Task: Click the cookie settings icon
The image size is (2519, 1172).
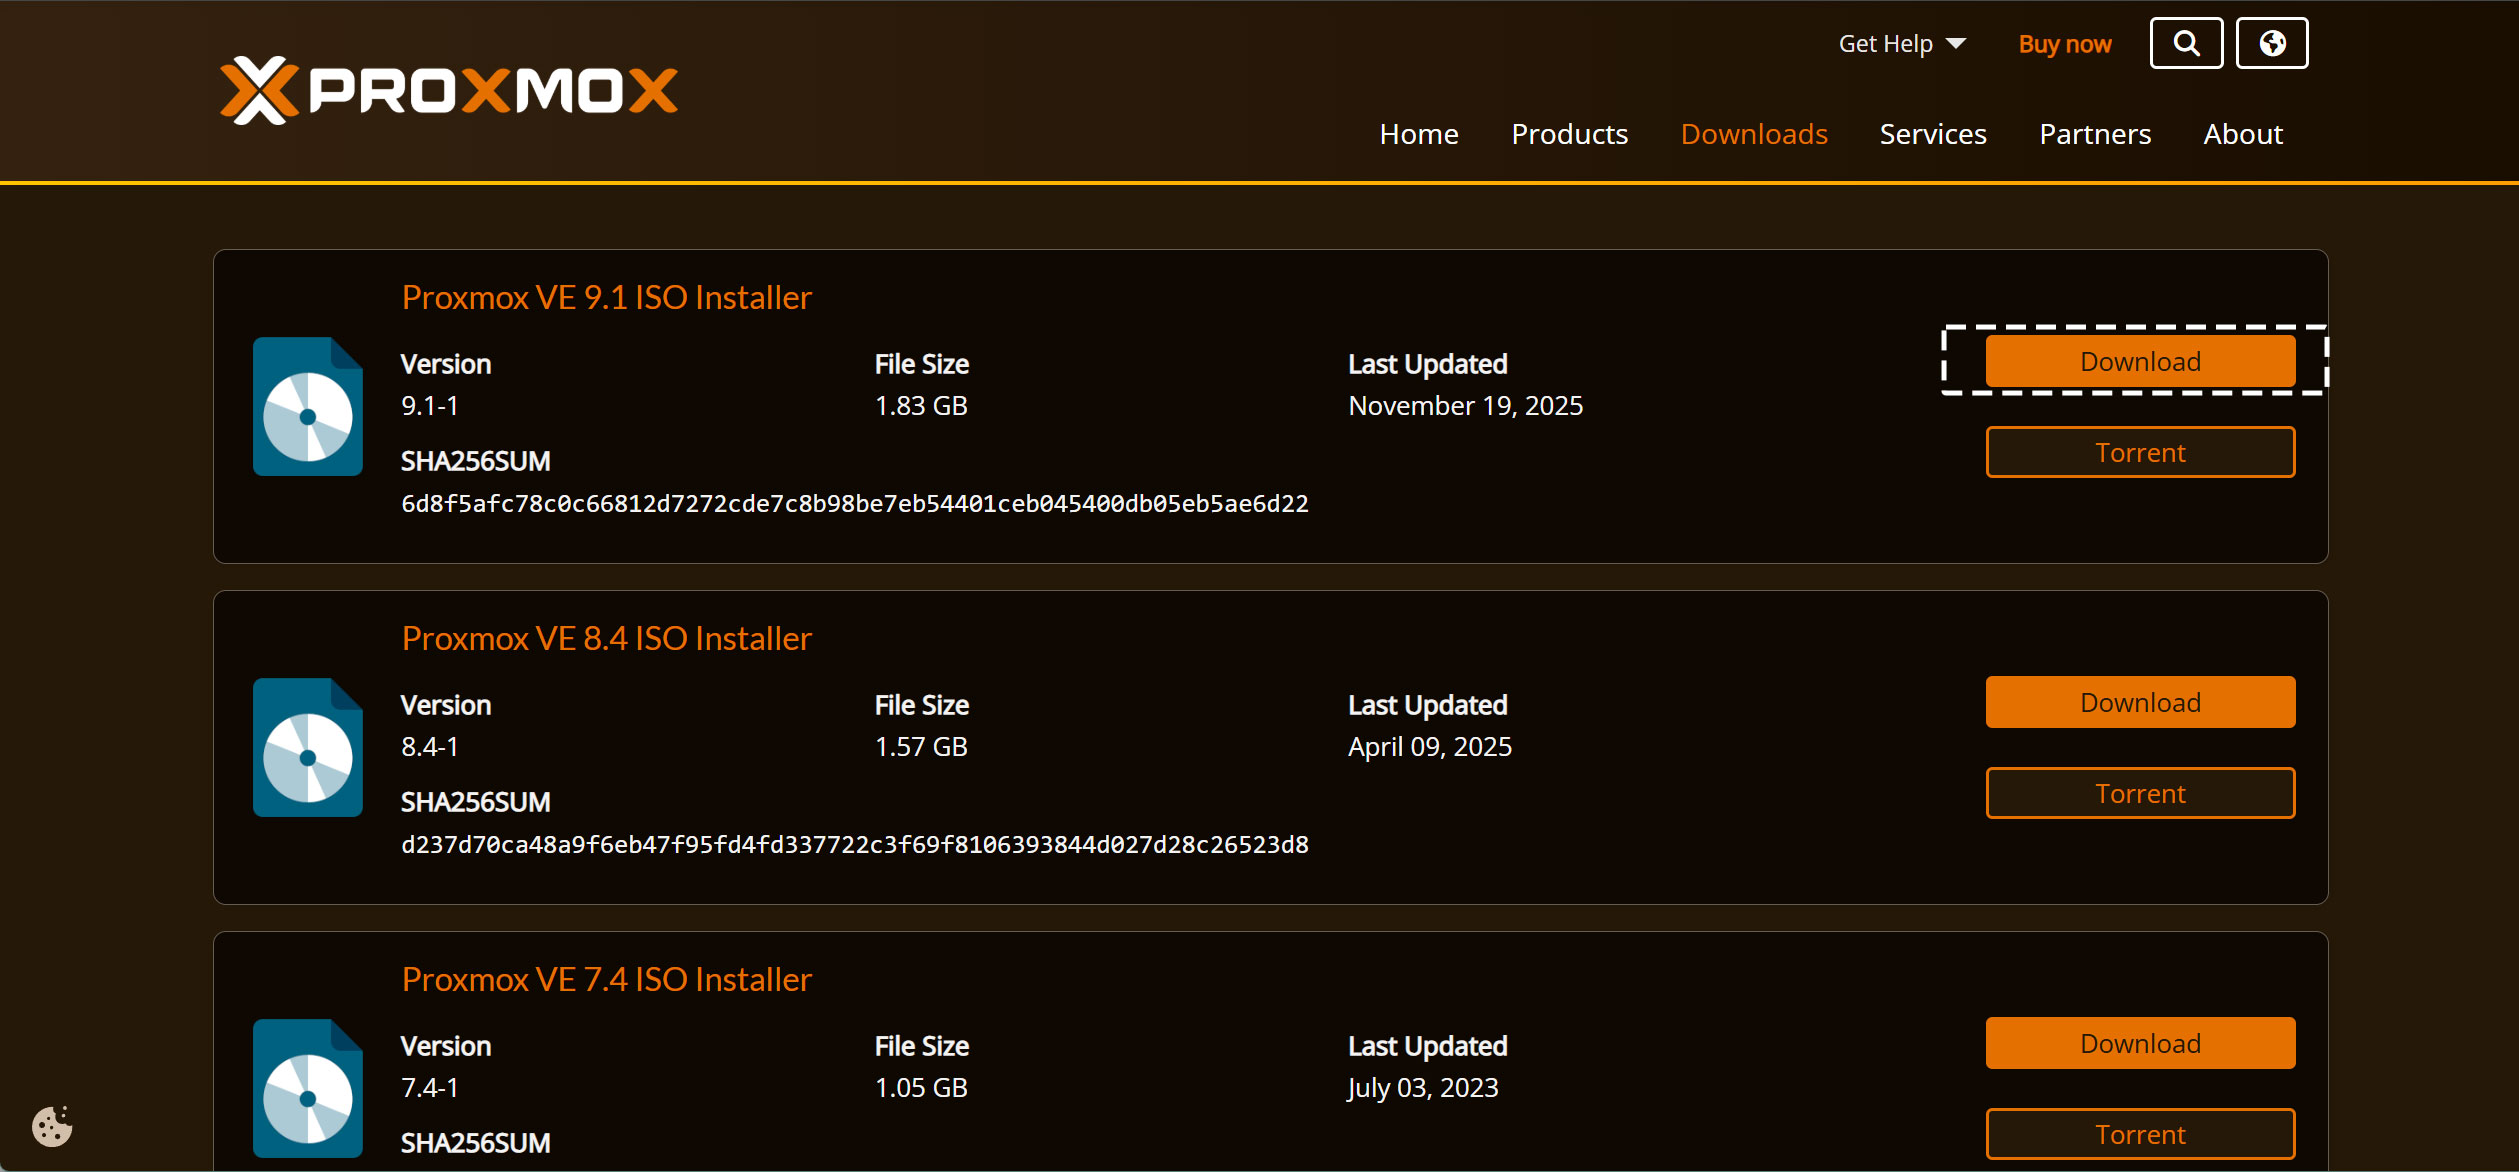Action: [52, 1126]
